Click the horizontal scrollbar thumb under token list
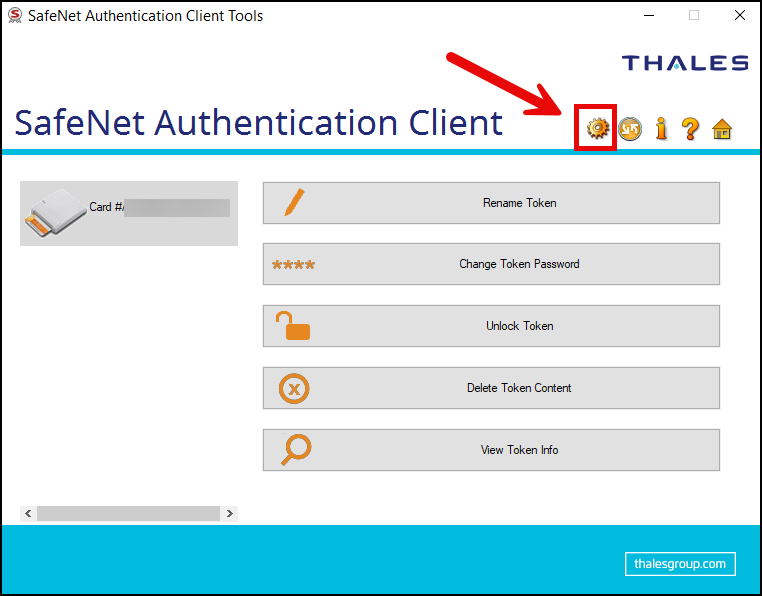Screen dimensions: 762x596 (128, 513)
